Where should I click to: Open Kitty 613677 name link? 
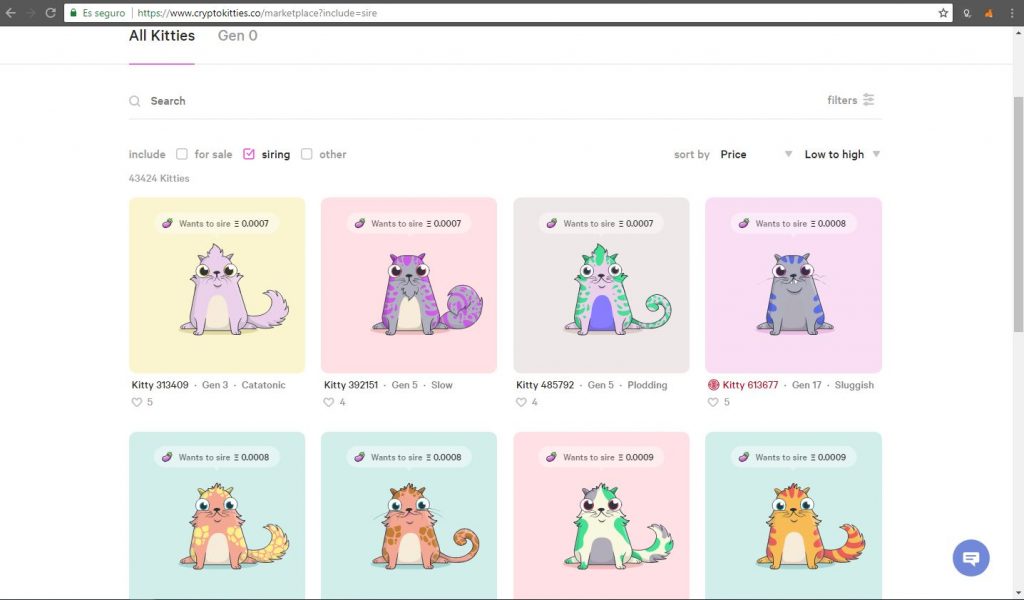pyautogui.click(x=750, y=385)
